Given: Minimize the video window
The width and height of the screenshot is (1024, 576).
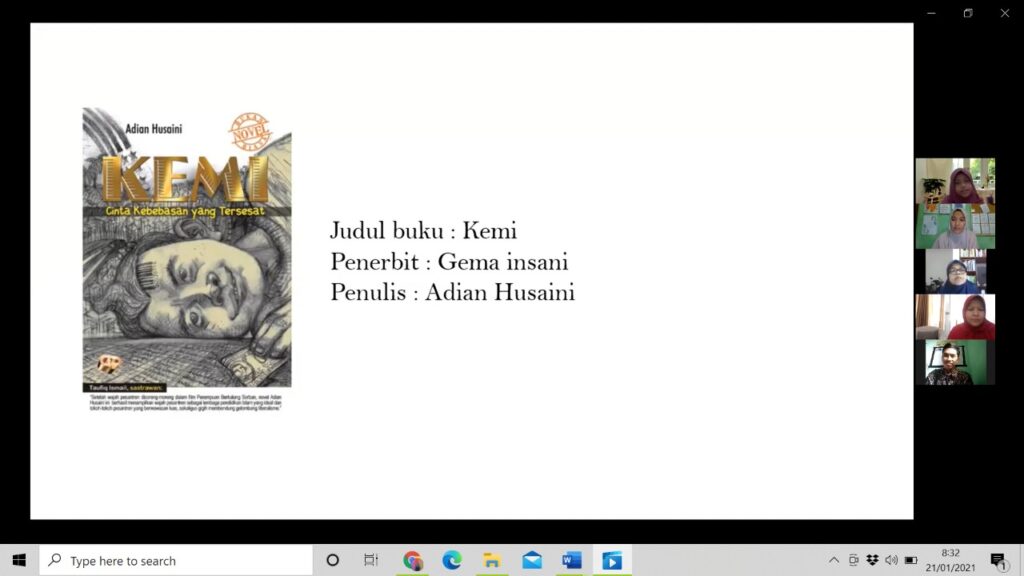Looking at the screenshot, I should click(931, 13).
